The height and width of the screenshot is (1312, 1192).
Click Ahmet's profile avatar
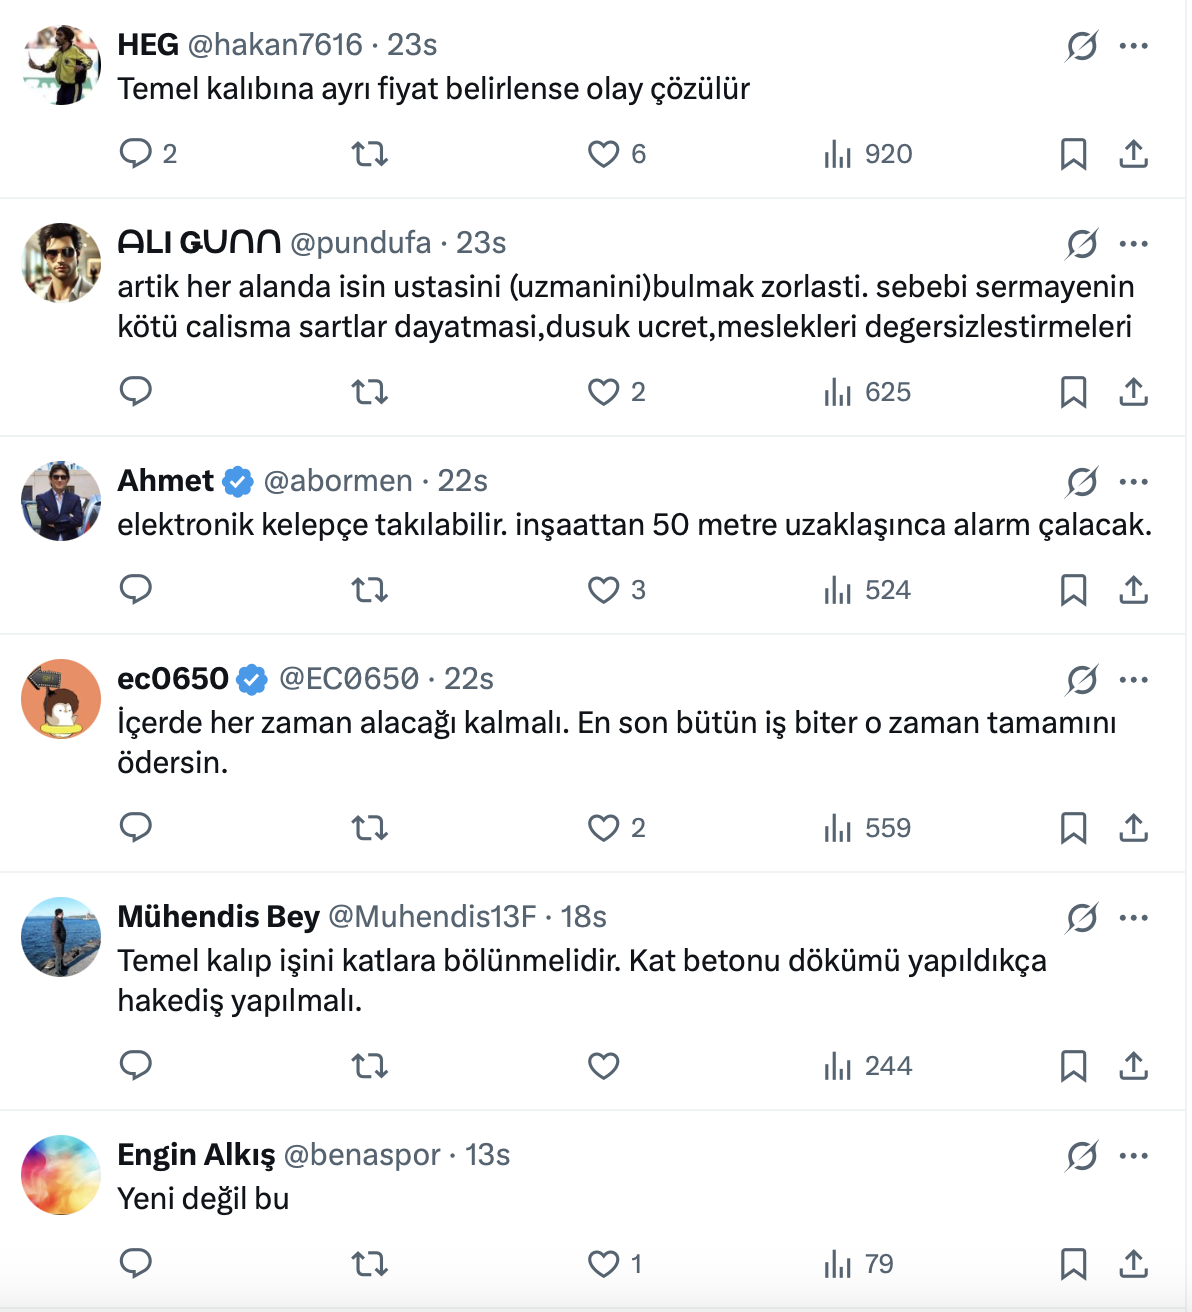coord(61,501)
